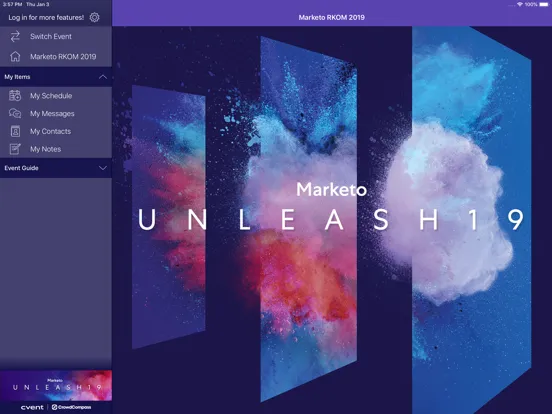
Task: Open My Schedule
Action: pos(56,95)
